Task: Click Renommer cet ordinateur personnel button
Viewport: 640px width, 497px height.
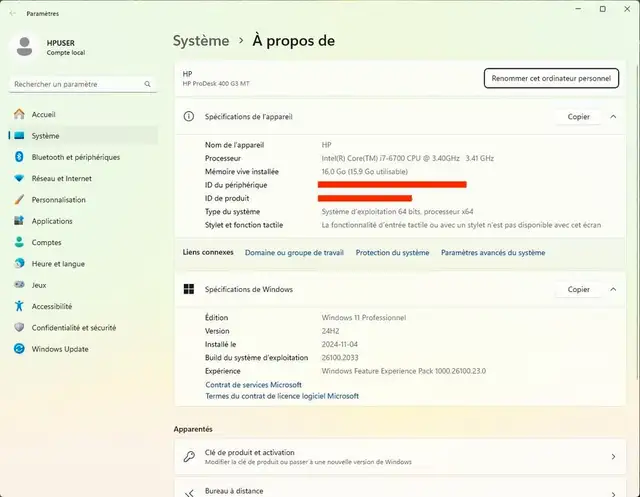Action: click(x=551, y=78)
